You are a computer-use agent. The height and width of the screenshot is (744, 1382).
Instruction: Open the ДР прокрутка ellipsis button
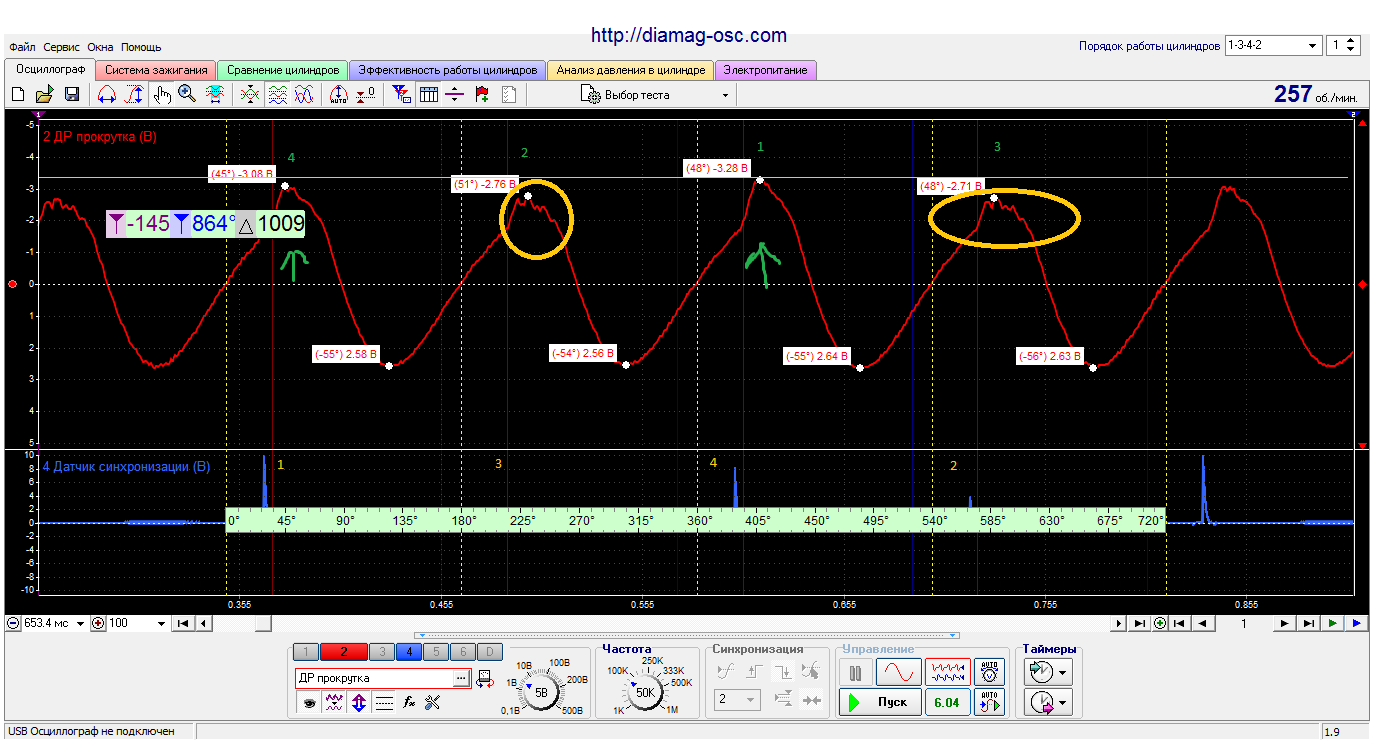(460, 678)
